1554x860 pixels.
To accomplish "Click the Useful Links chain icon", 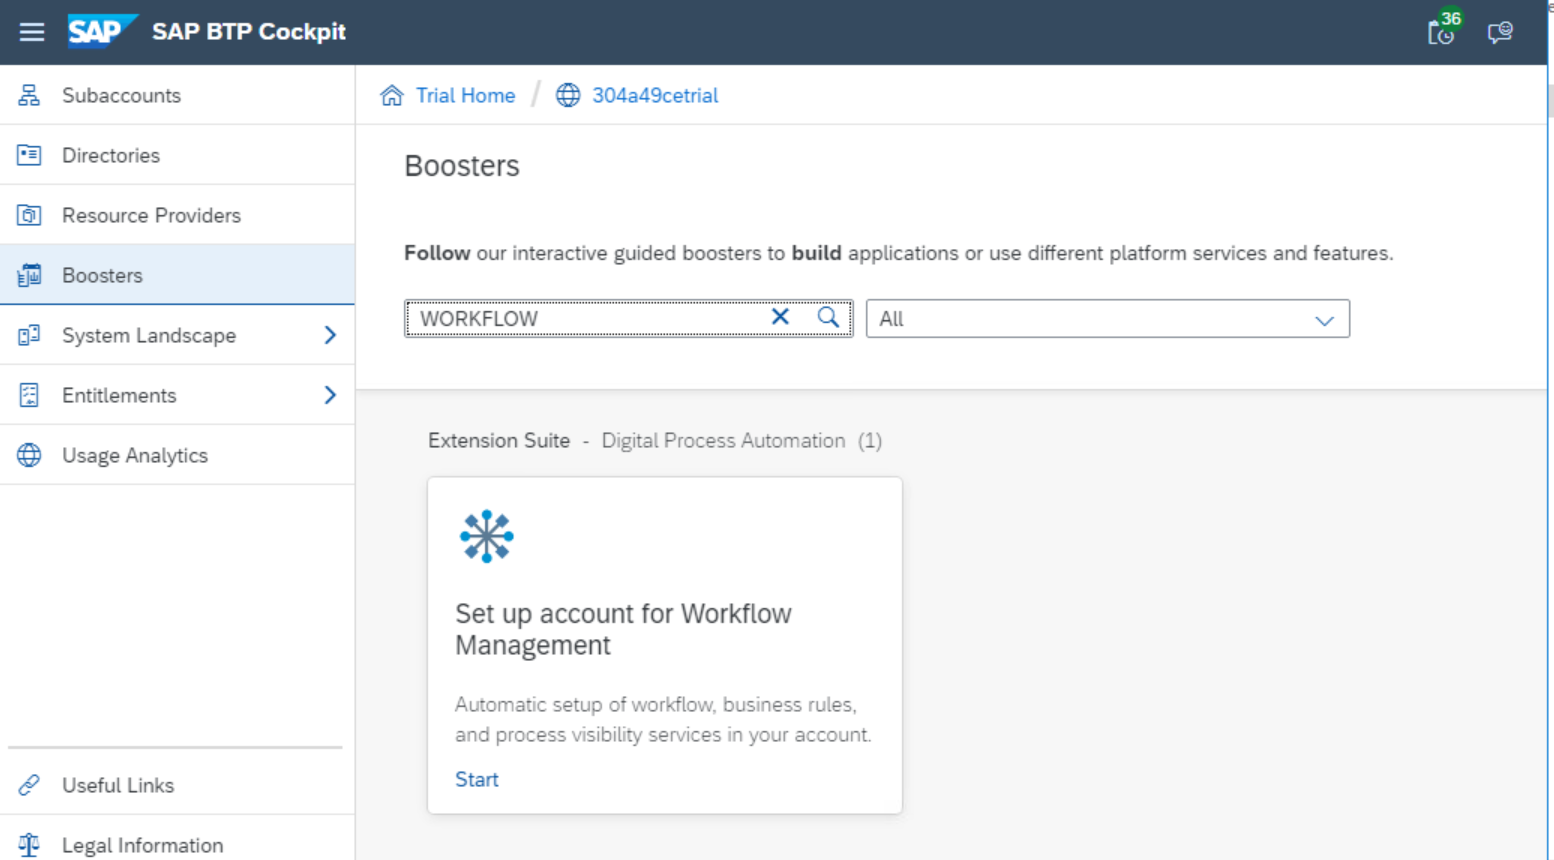I will click(29, 785).
